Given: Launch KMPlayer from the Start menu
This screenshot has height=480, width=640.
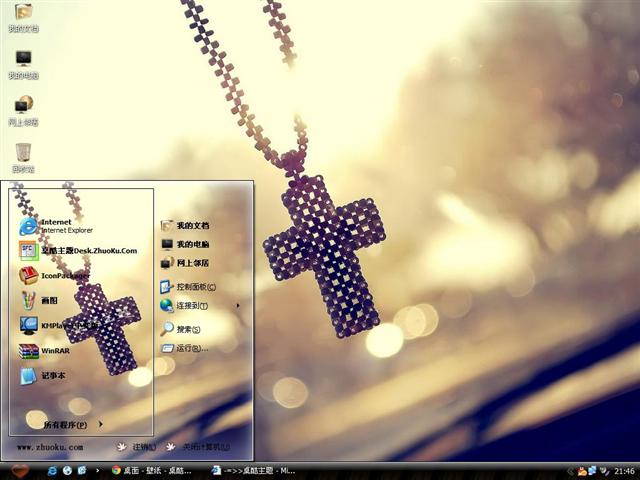Looking at the screenshot, I should click(60, 325).
